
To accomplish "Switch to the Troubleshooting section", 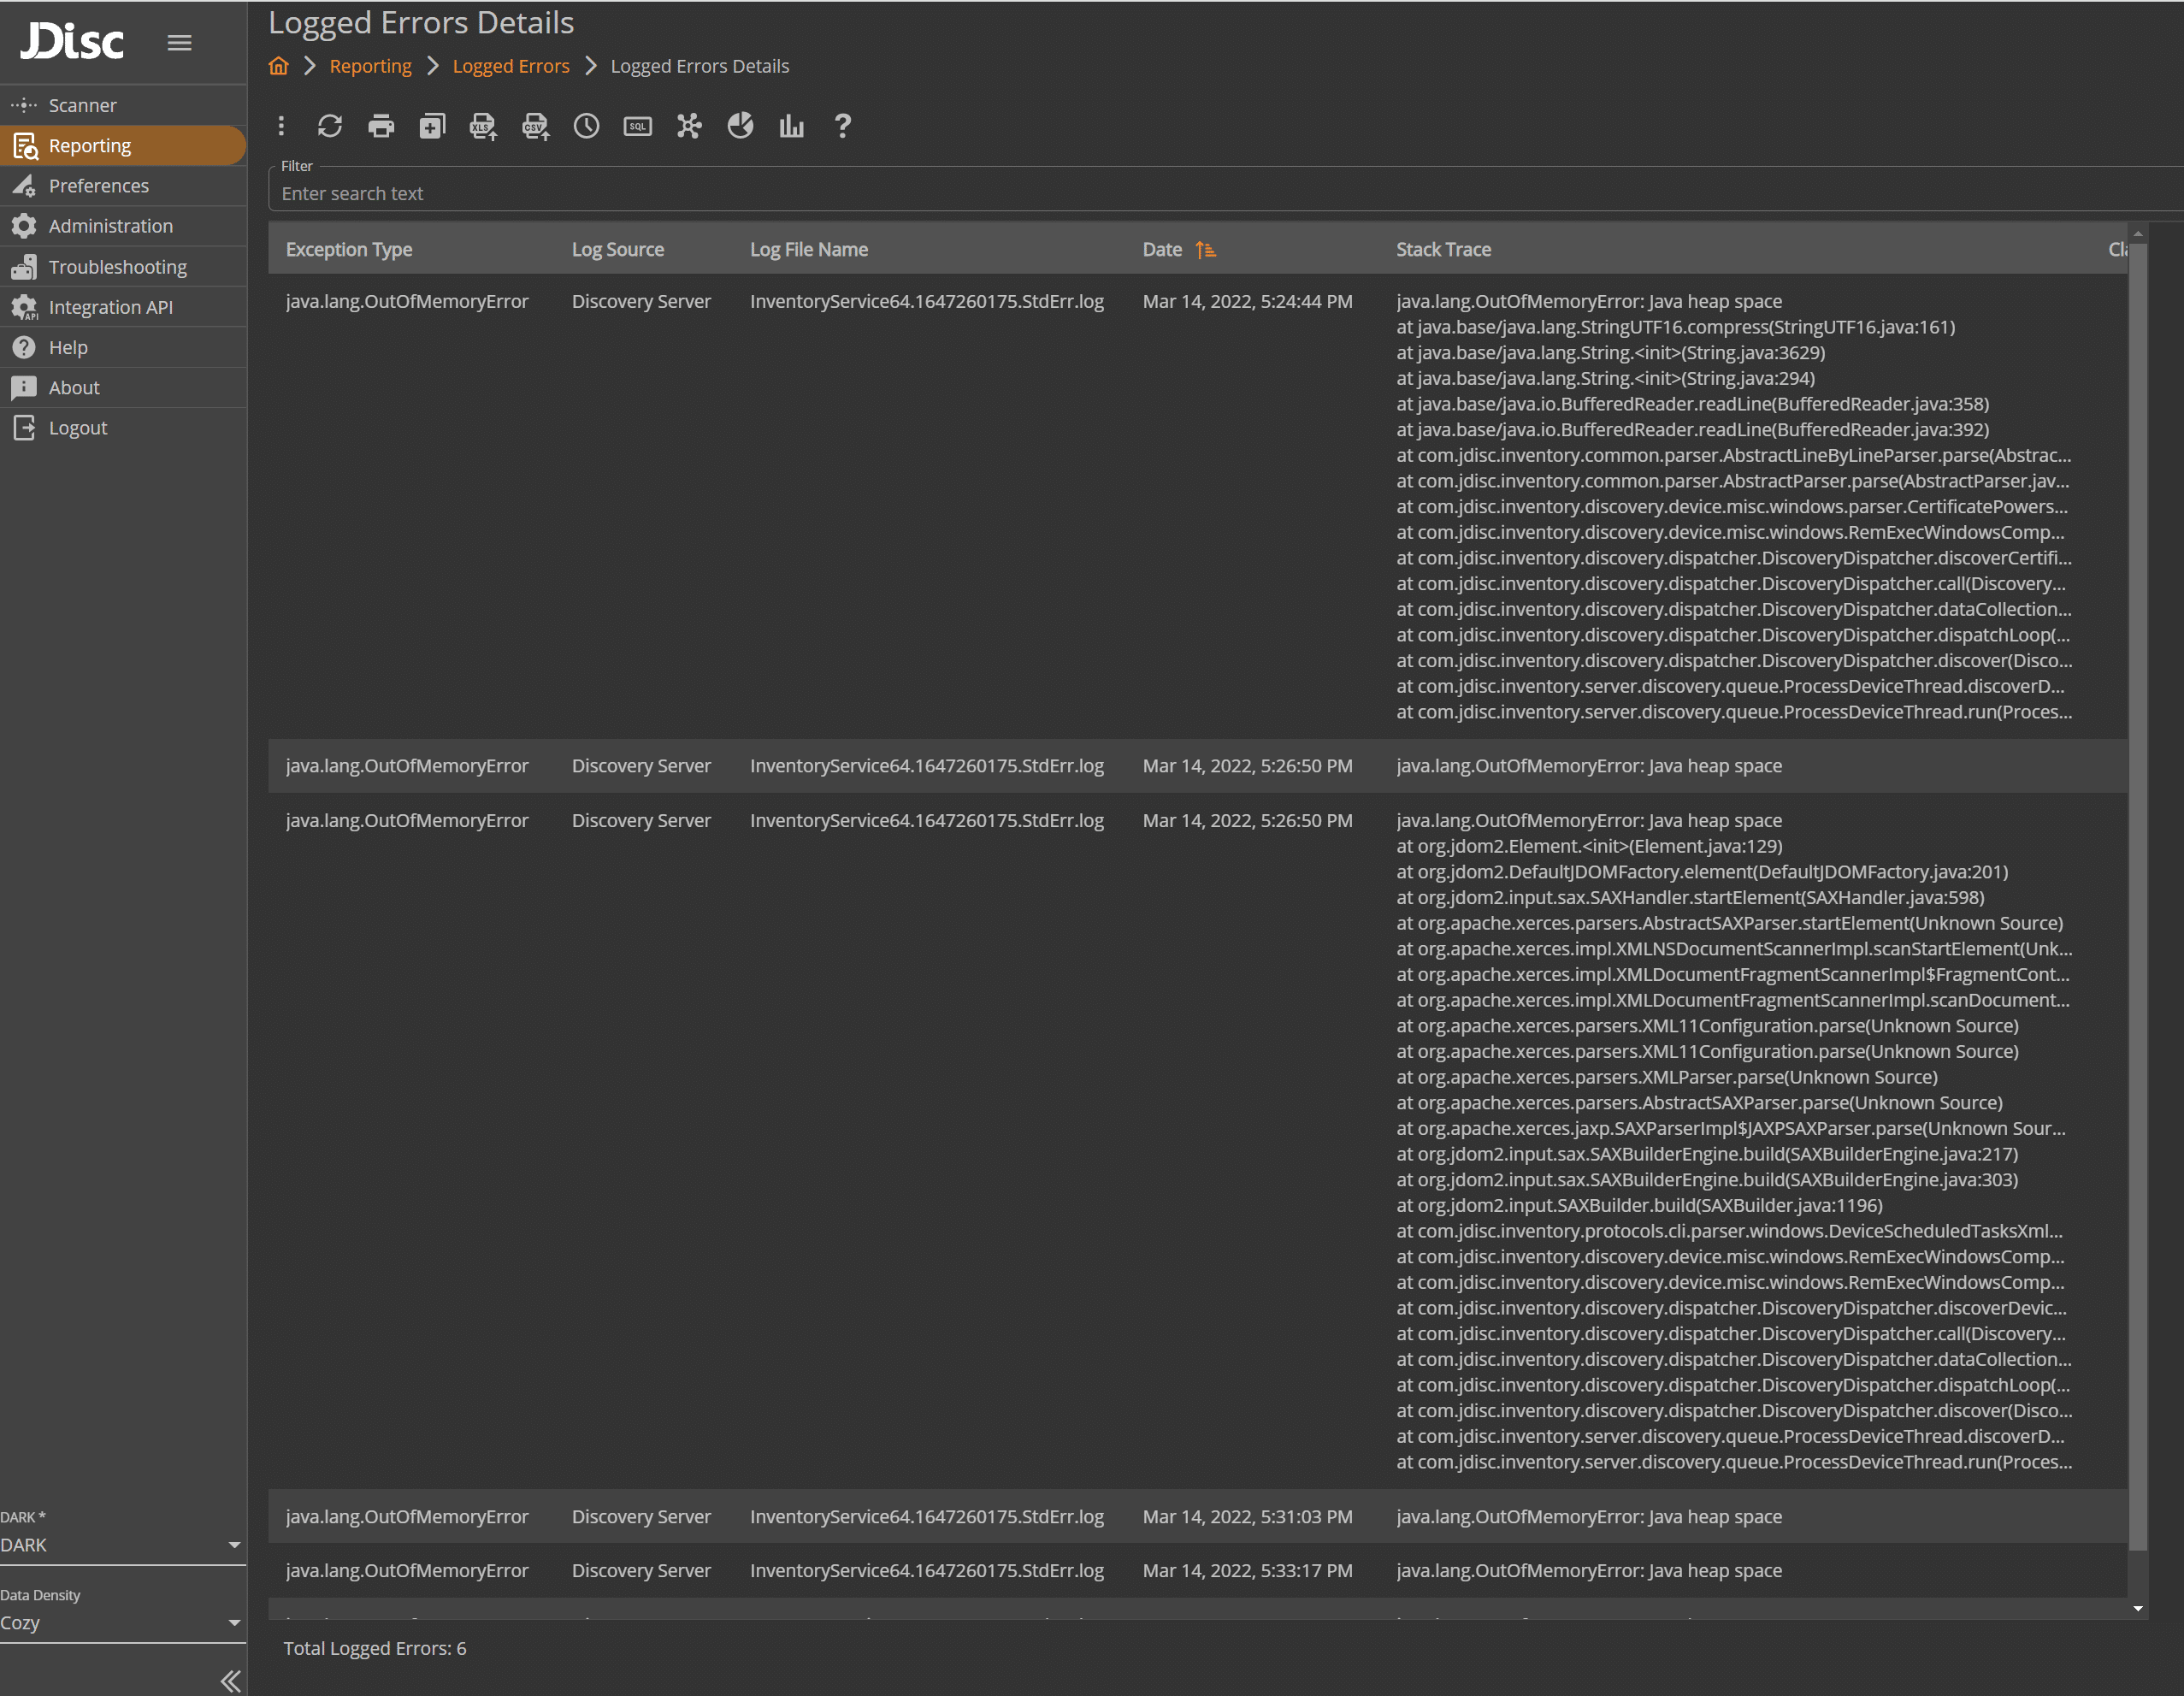I will [x=117, y=266].
